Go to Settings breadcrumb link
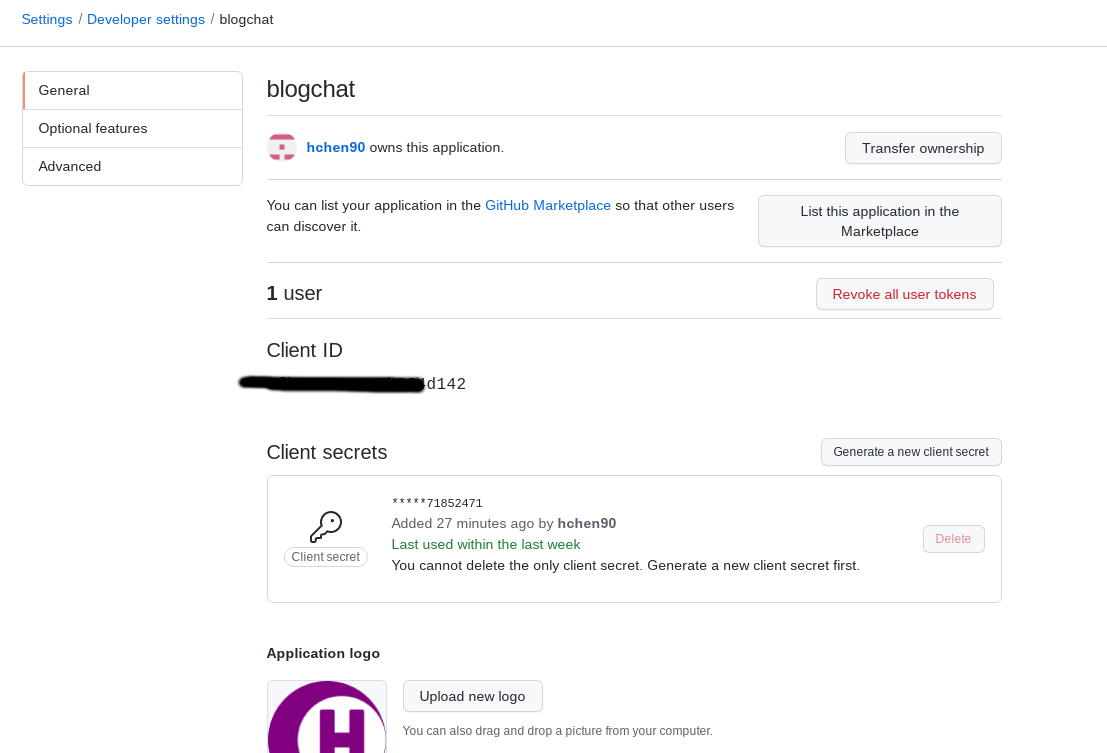Image resolution: width=1107 pixels, height=753 pixels. coord(47,19)
